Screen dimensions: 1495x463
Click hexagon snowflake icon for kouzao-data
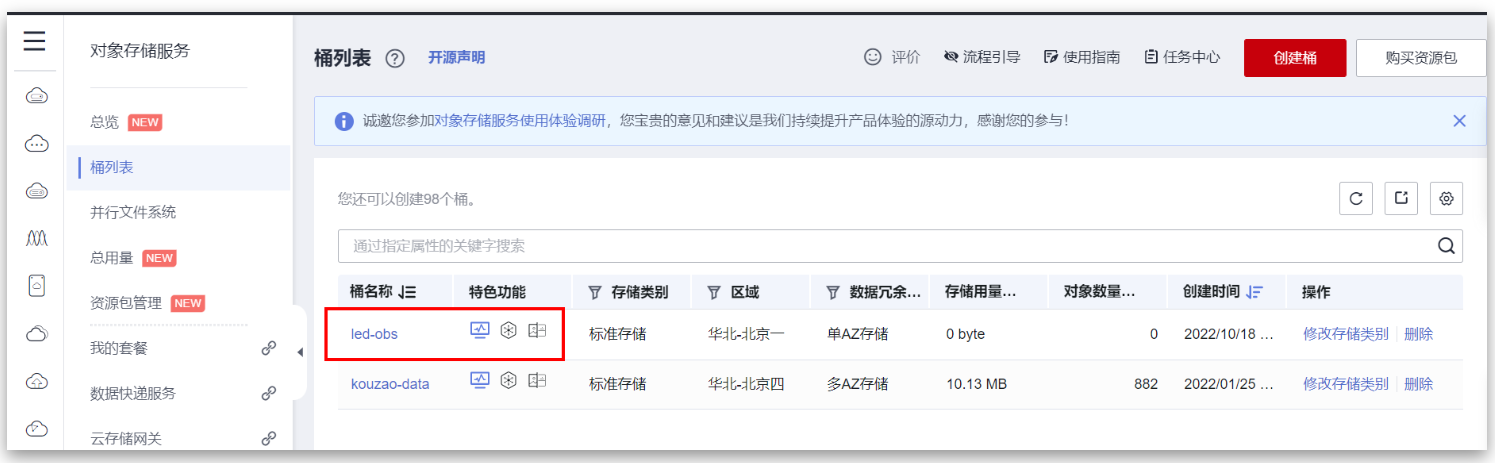pyautogui.click(x=508, y=380)
